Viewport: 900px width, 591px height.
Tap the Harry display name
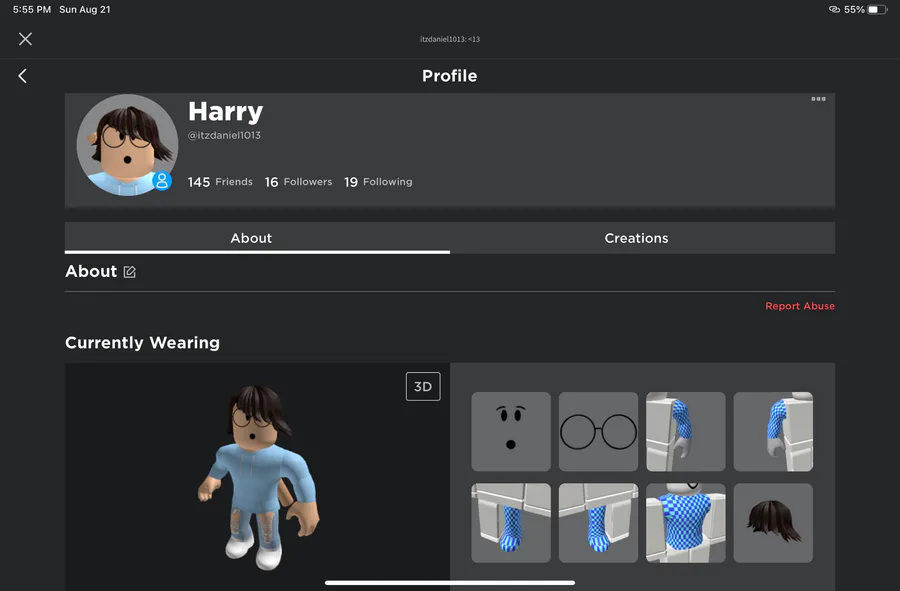pyautogui.click(x=226, y=111)
